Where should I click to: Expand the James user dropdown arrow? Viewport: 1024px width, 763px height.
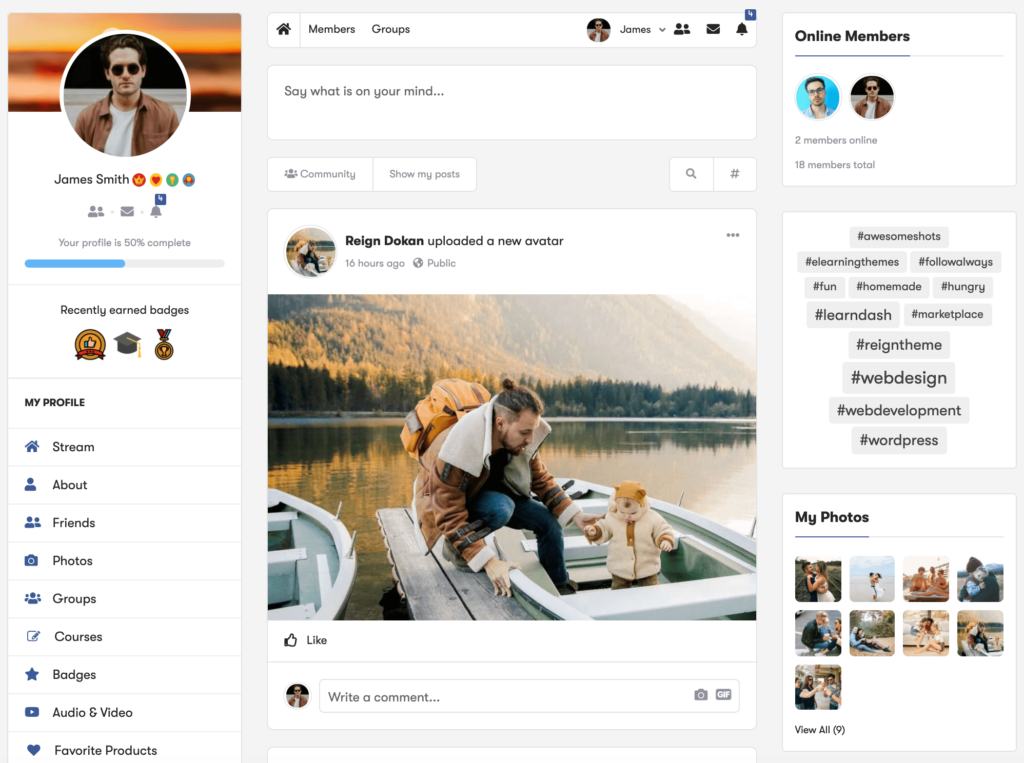662,30
